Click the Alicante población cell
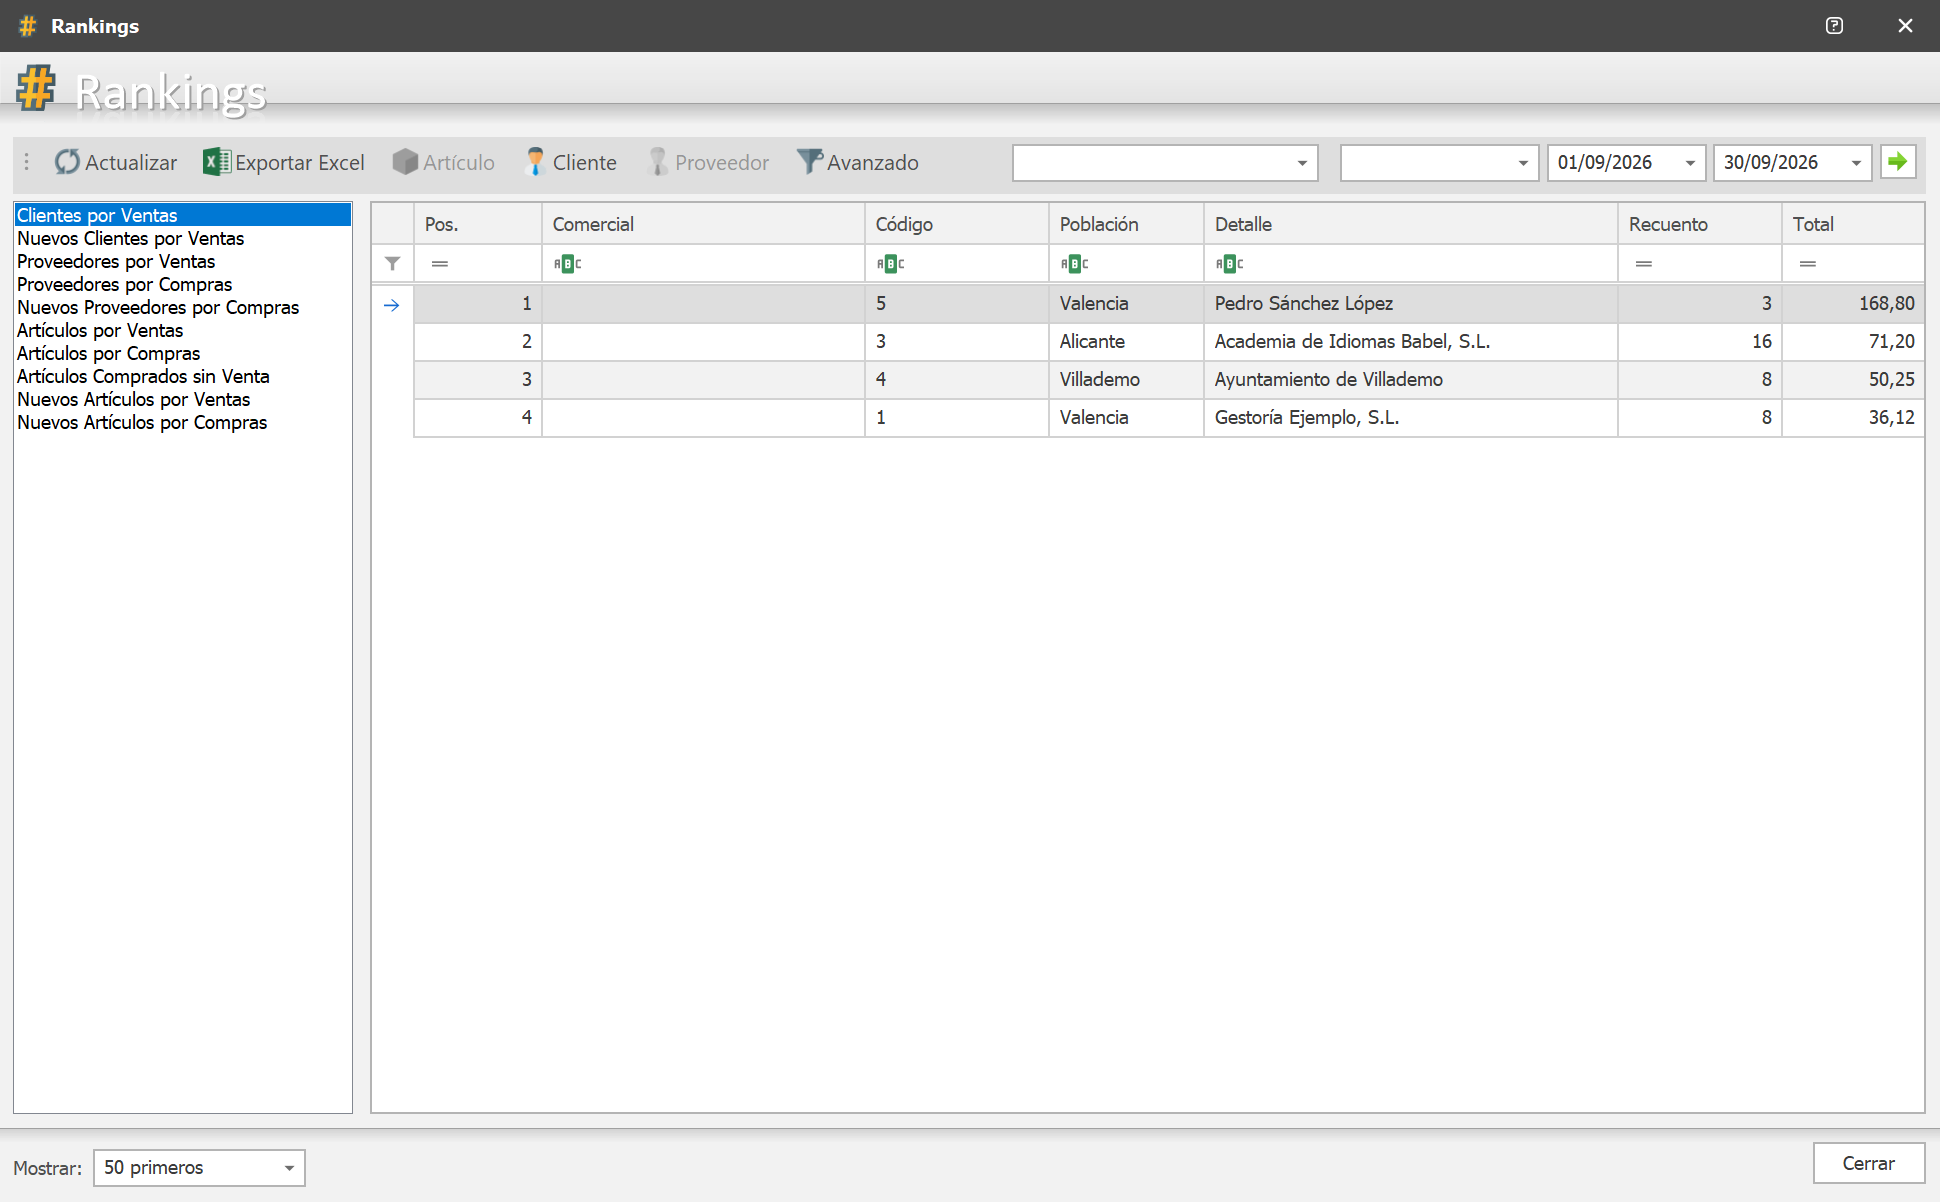Viewport: 1940px width, 1202px height. point(1126,341)
